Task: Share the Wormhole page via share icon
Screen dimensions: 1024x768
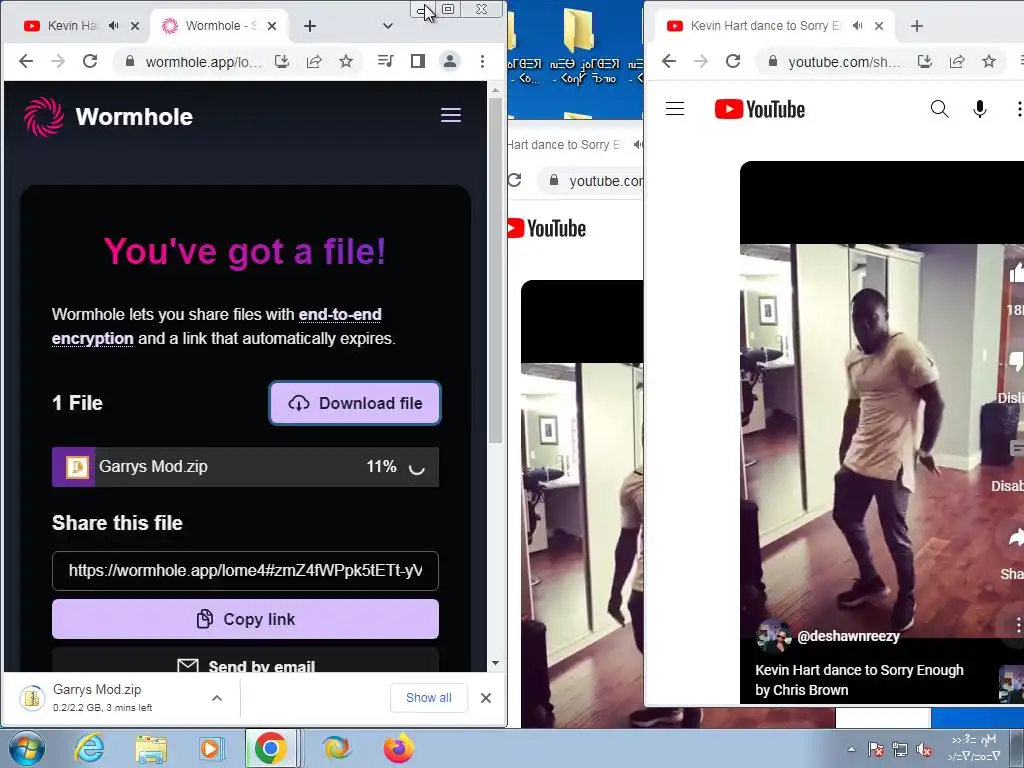Action: click(314, 61)
